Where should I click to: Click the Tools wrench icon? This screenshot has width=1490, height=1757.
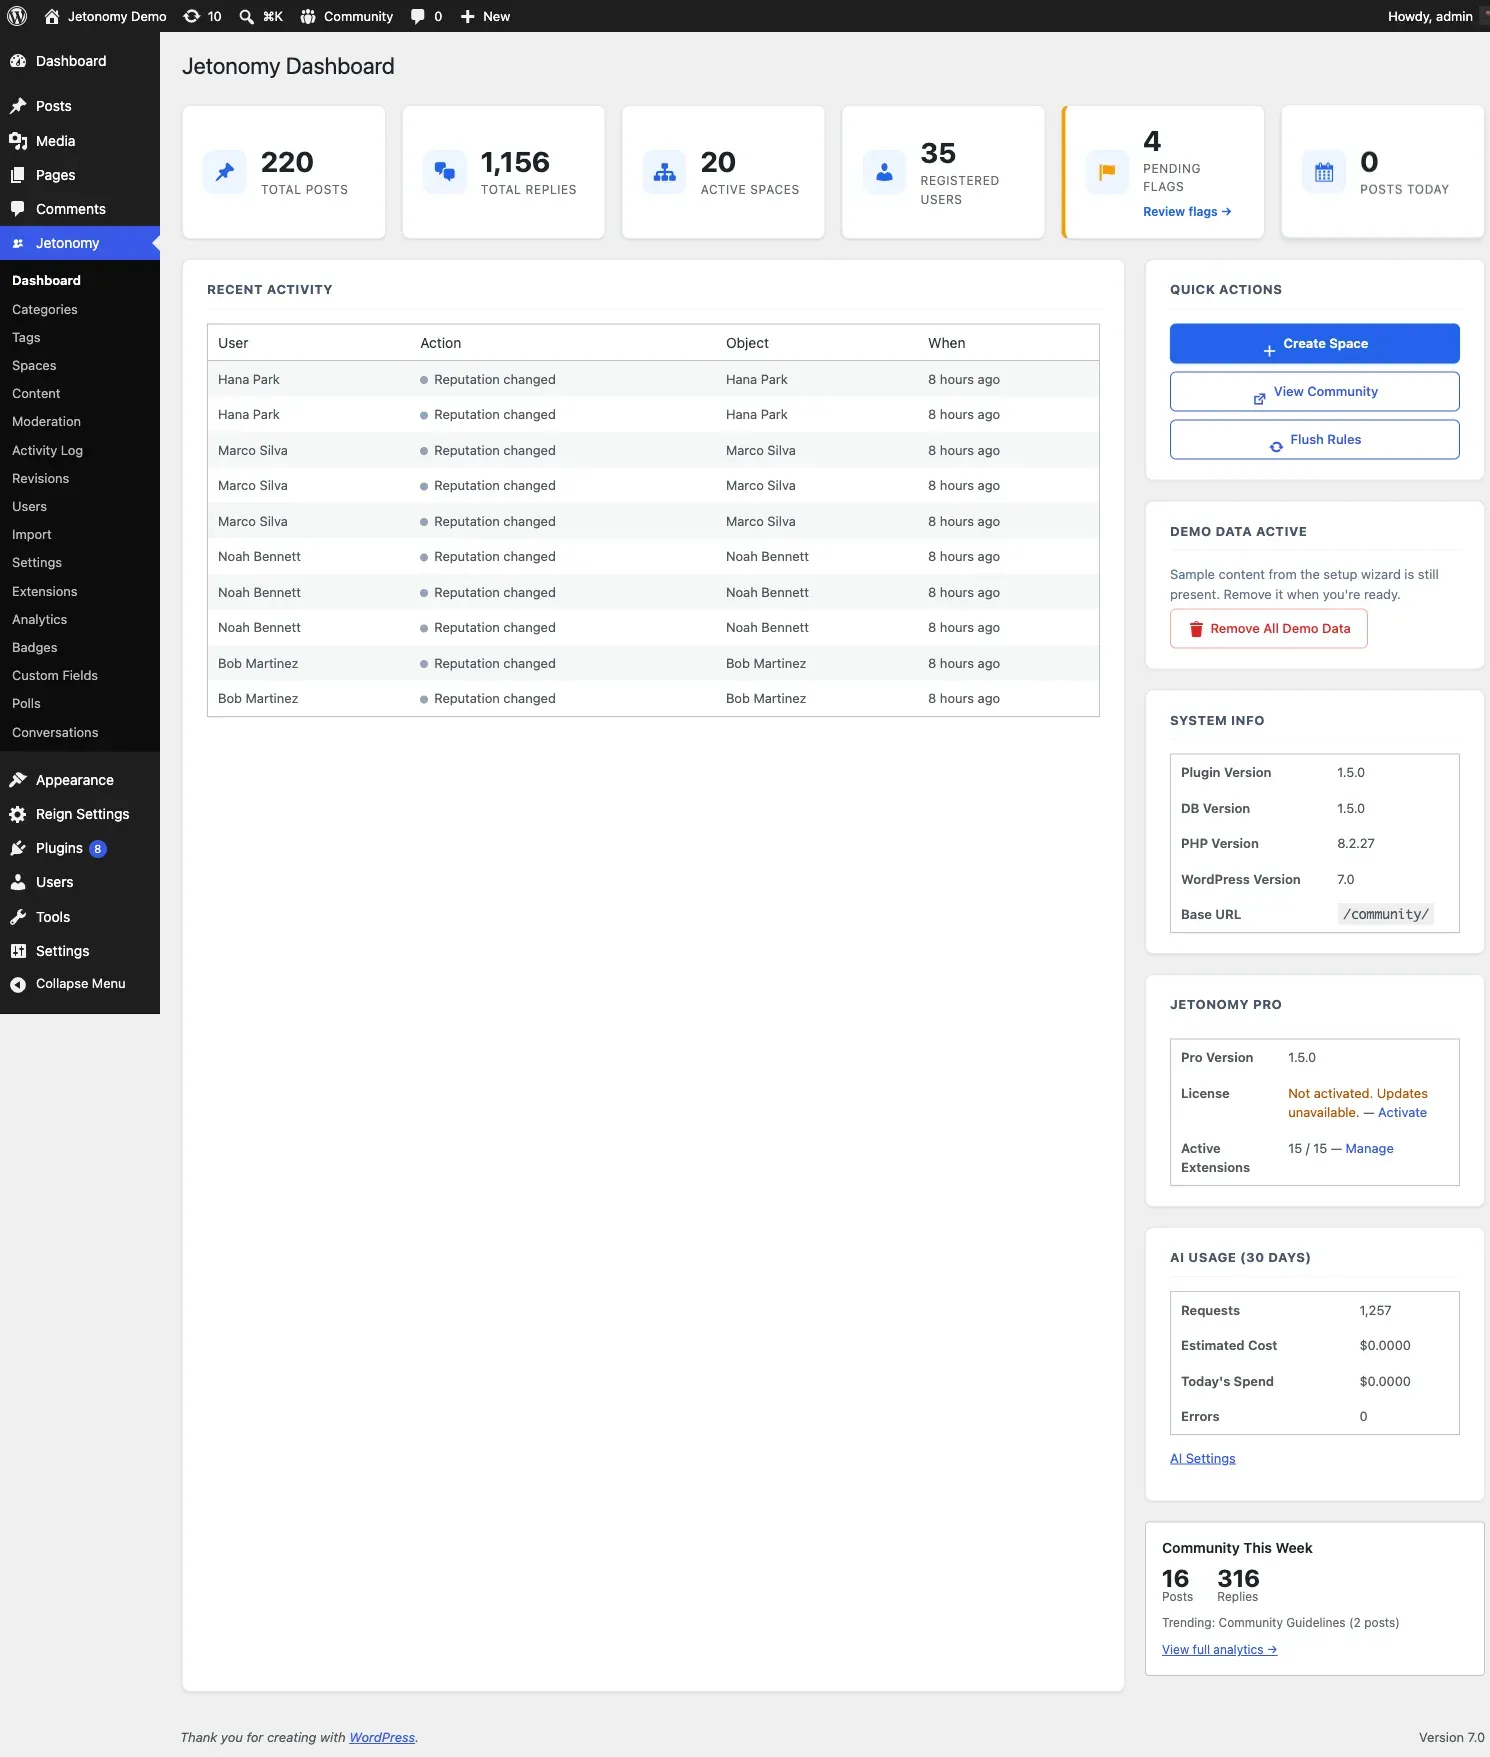(18, 917)
